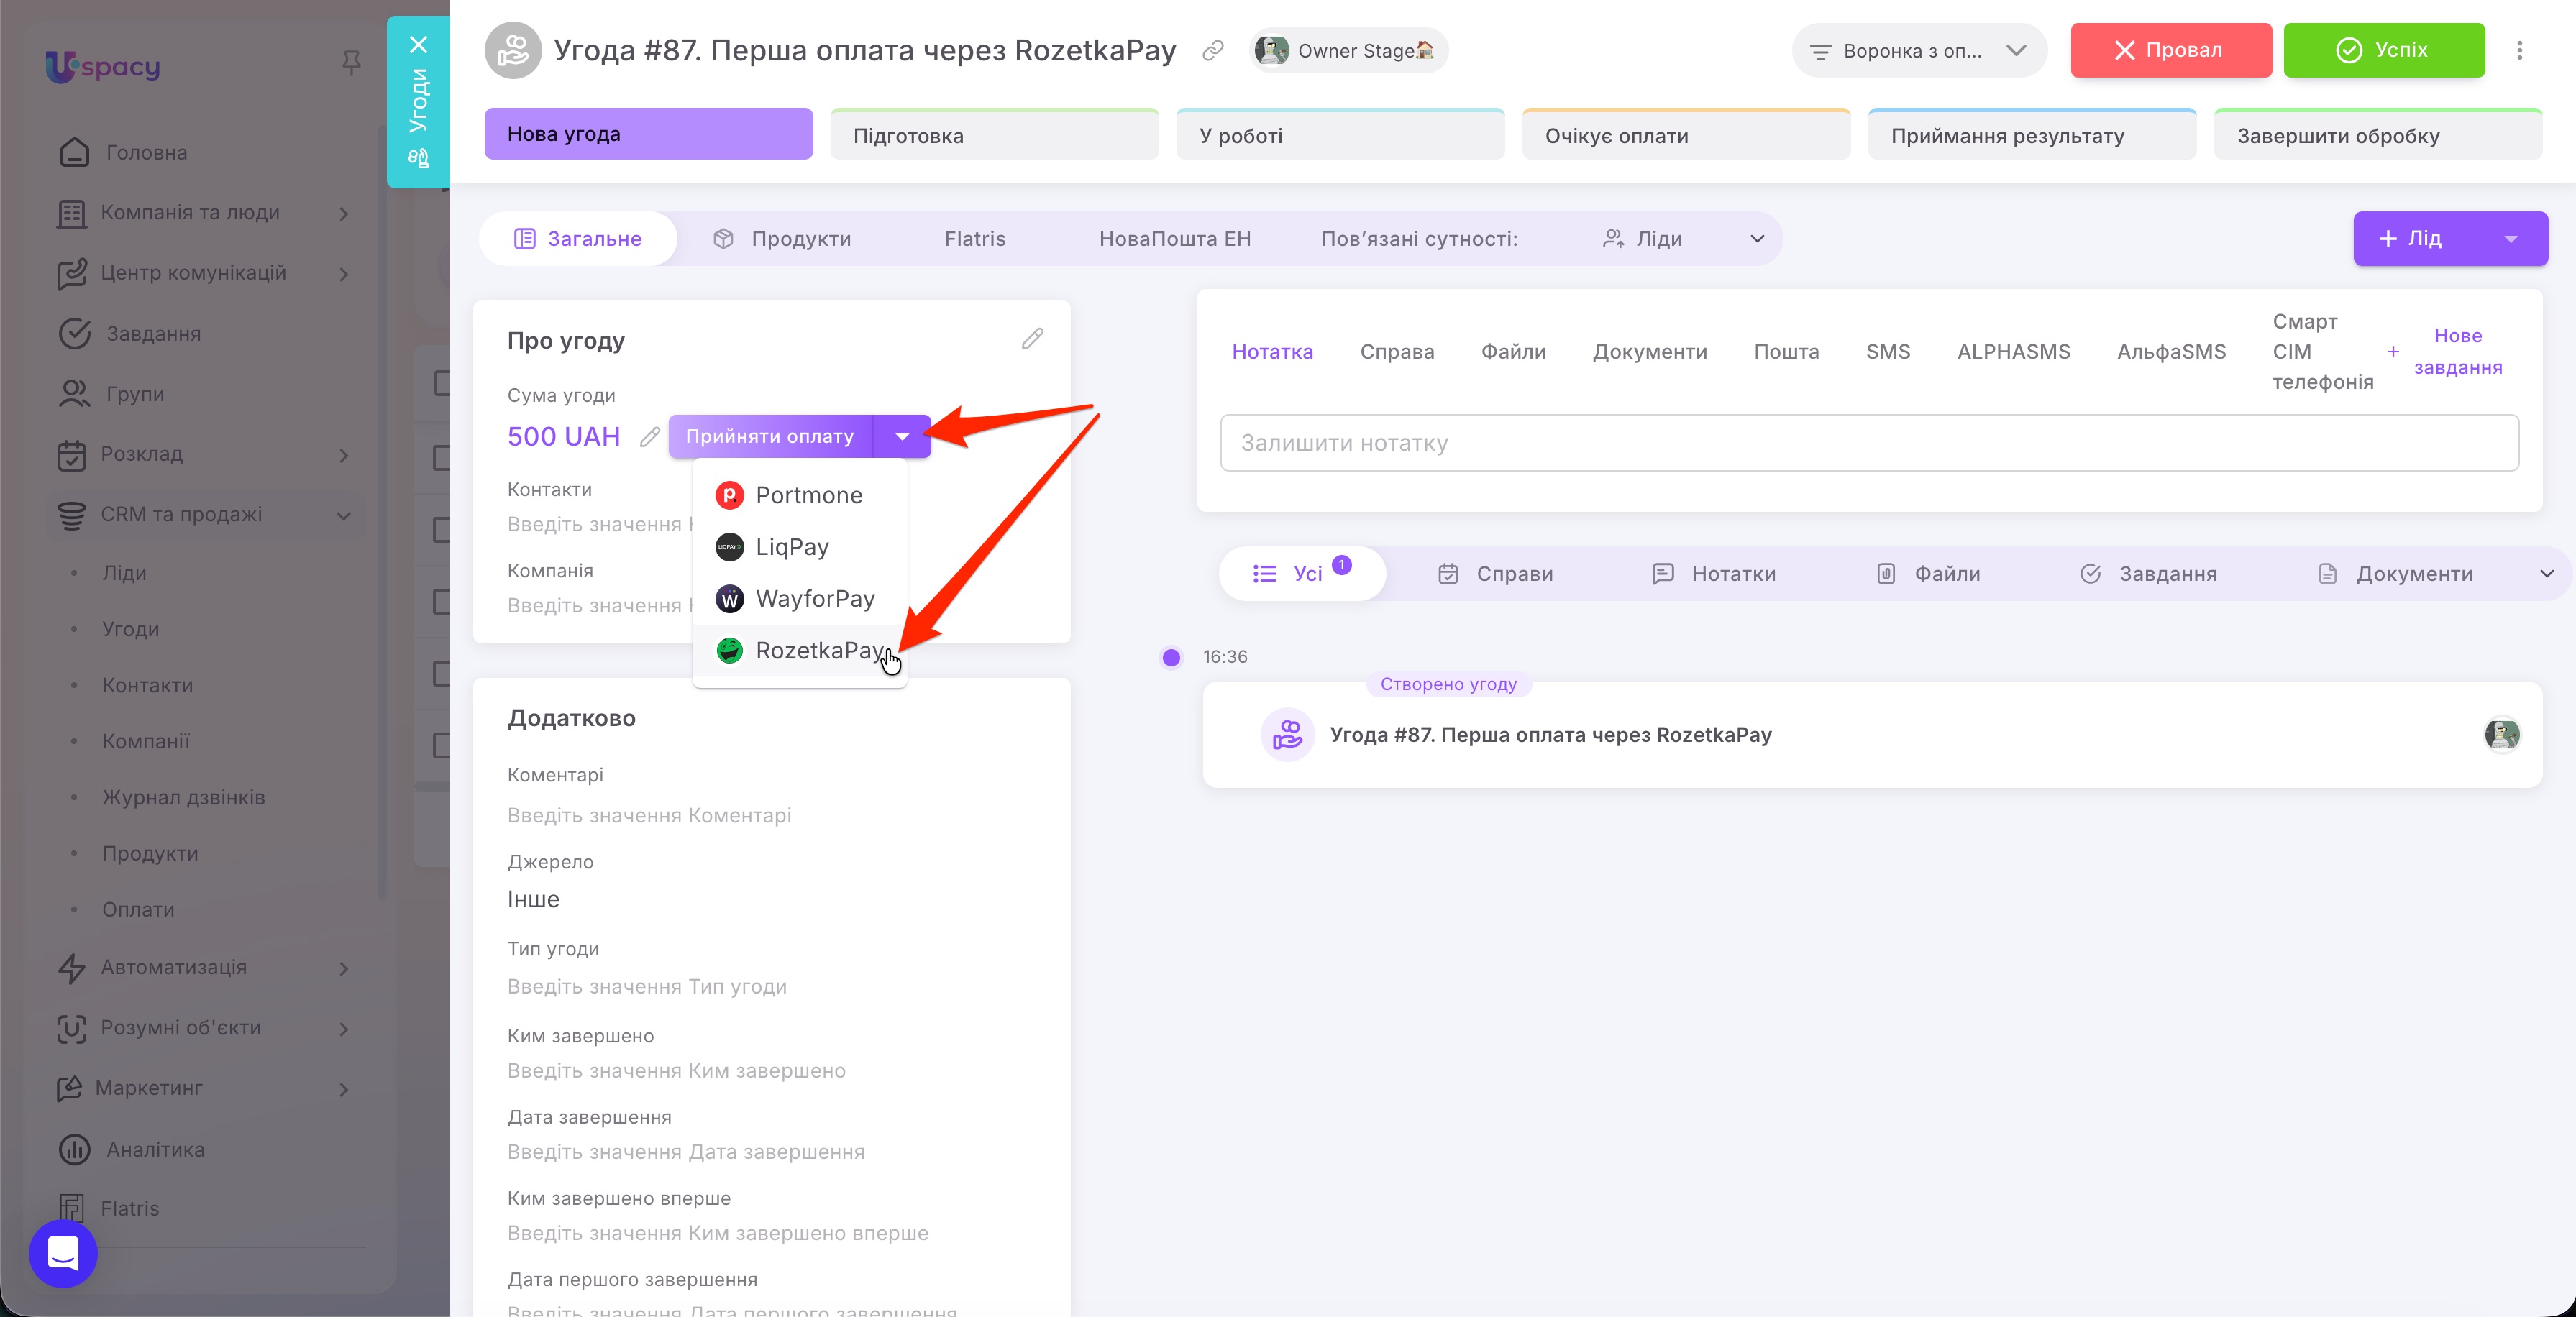Click the Uspacy logo
2576x1317 pixels.
pyautogui.click(x=103, y=66)
